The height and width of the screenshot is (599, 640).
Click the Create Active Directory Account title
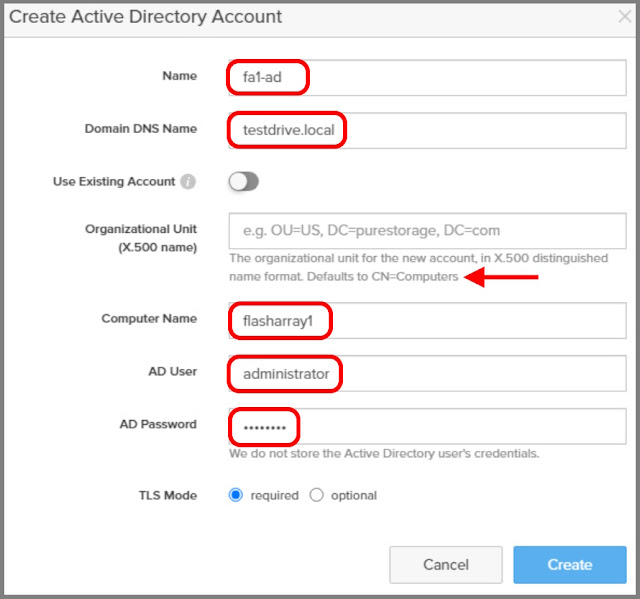145,17
